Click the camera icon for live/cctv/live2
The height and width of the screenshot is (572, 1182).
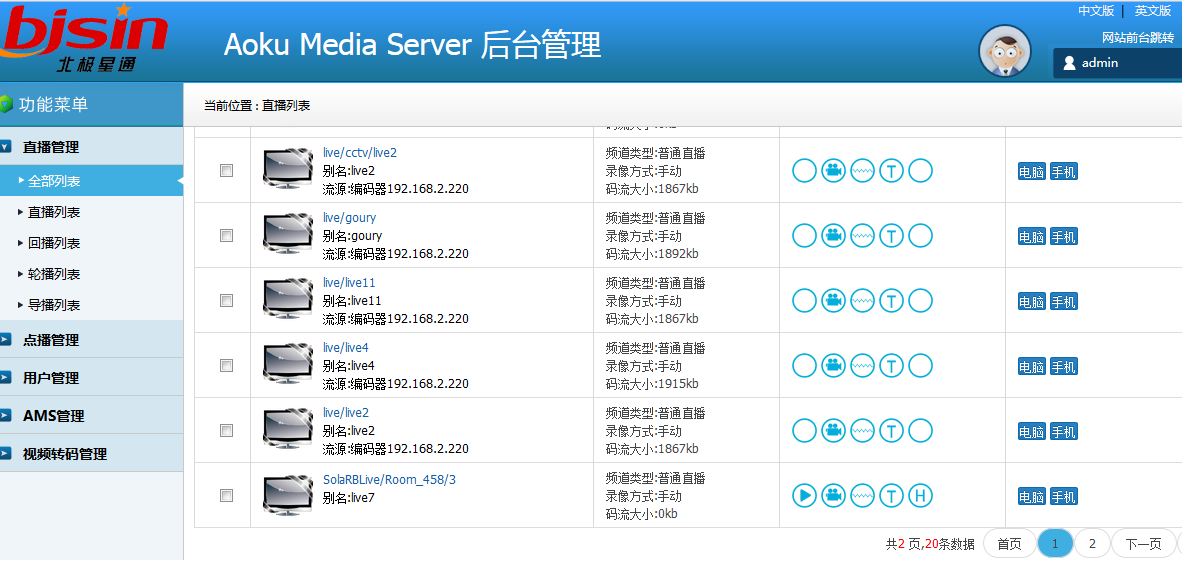[833, 171]
